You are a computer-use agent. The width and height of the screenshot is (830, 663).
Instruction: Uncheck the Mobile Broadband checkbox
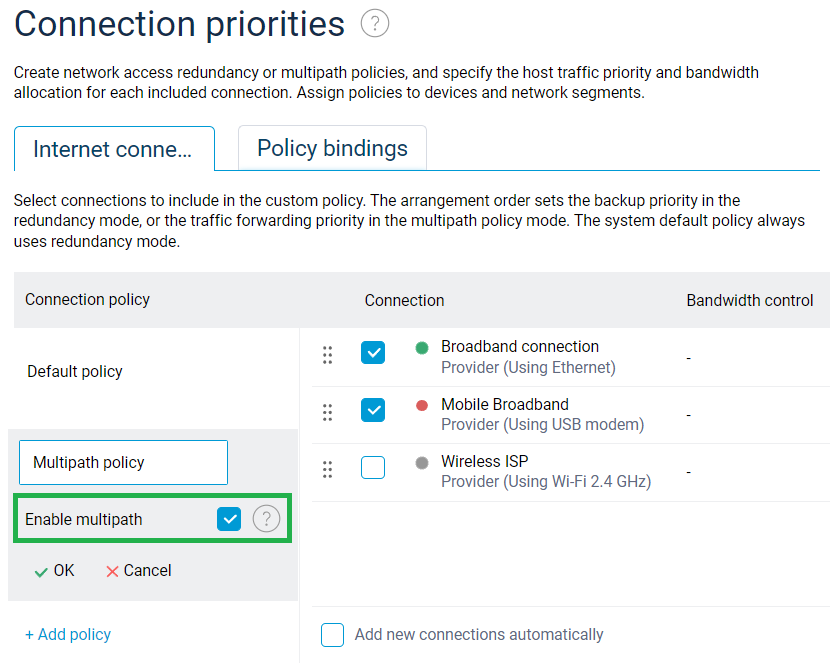[373, 411]
